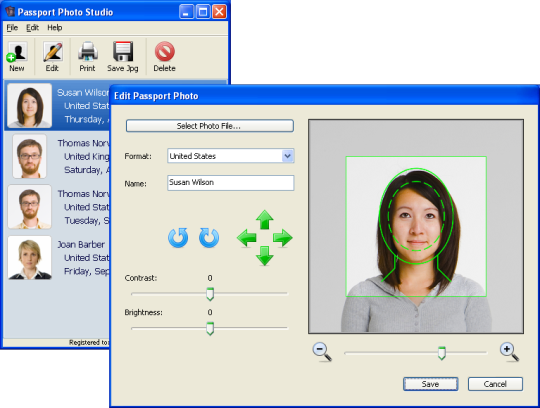Click the Brightness slider handle
The height and width of the screenshot is (408, 540).
210,328
